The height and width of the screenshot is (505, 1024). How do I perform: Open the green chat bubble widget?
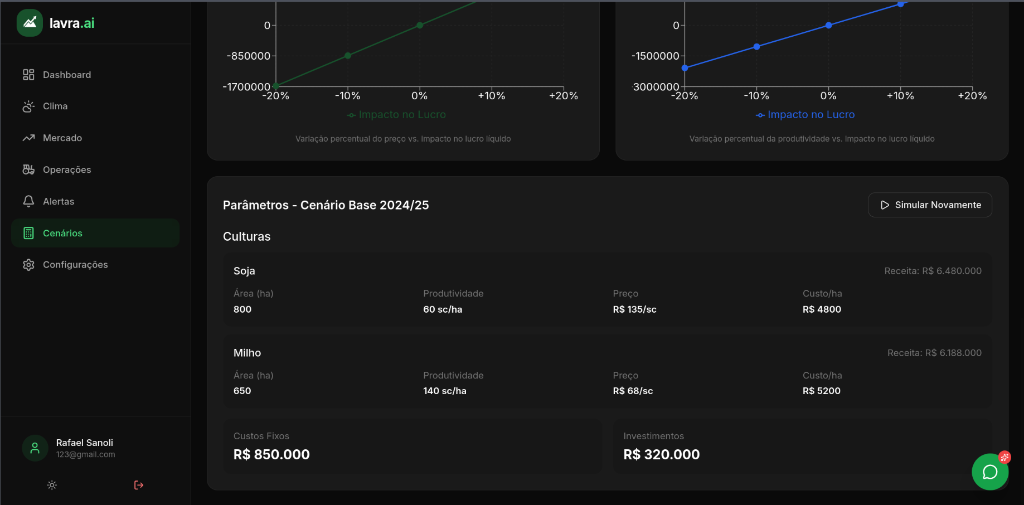pos(990,472)
